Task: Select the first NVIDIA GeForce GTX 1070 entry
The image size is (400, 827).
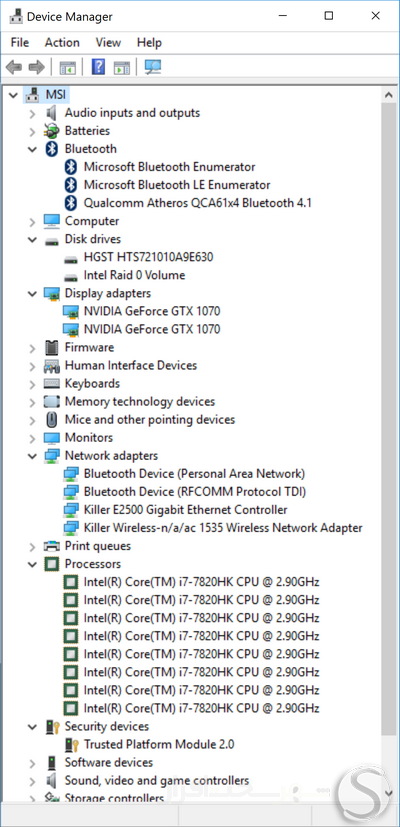Action: point(152,311)
